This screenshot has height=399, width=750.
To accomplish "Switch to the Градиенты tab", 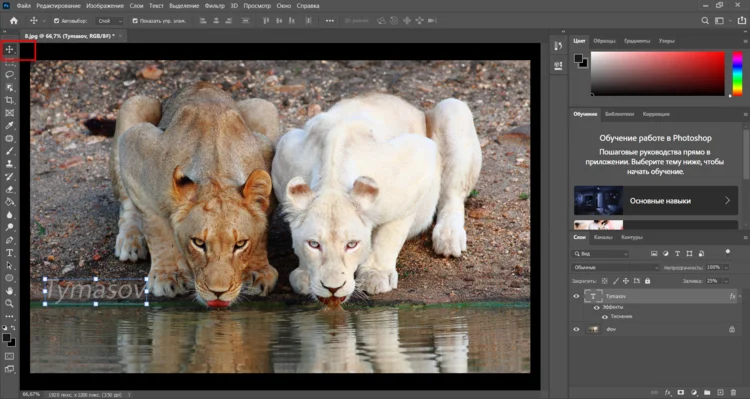I will coord(637,41).
